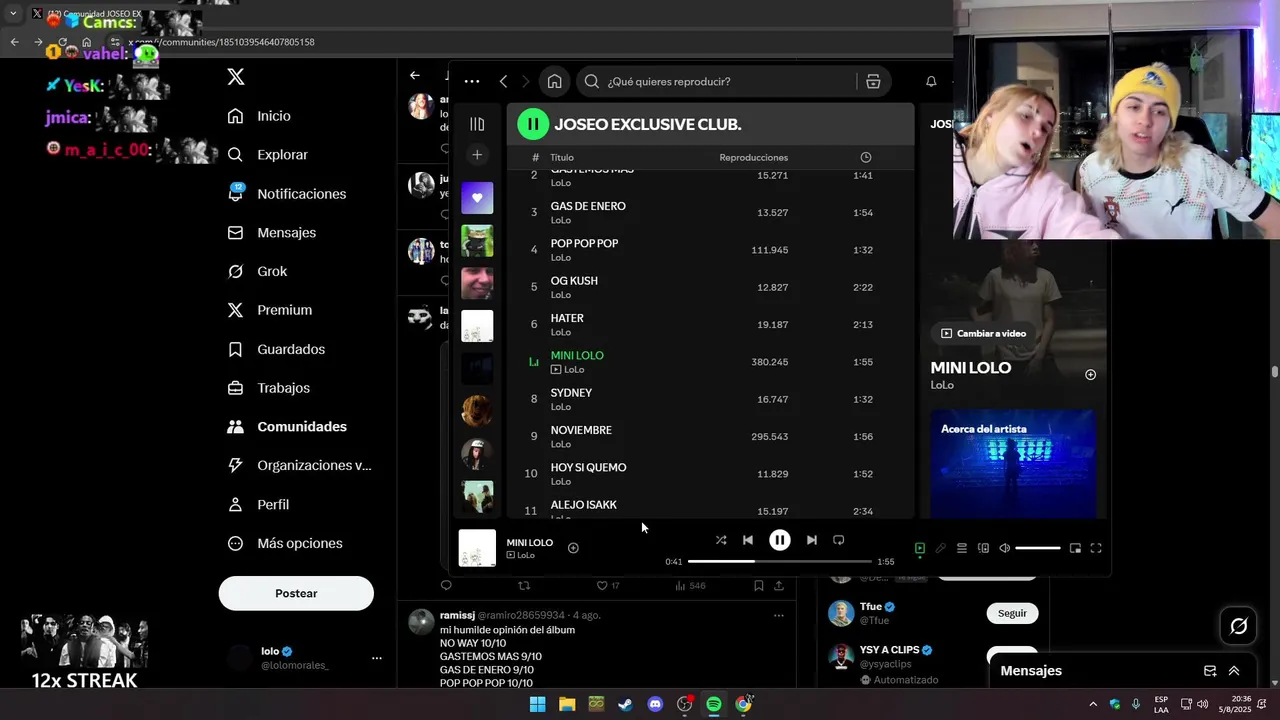Screen dimensions: 1280x720
Task: Open the lyrics microphone icon
Action: click(x=941, y=548)
